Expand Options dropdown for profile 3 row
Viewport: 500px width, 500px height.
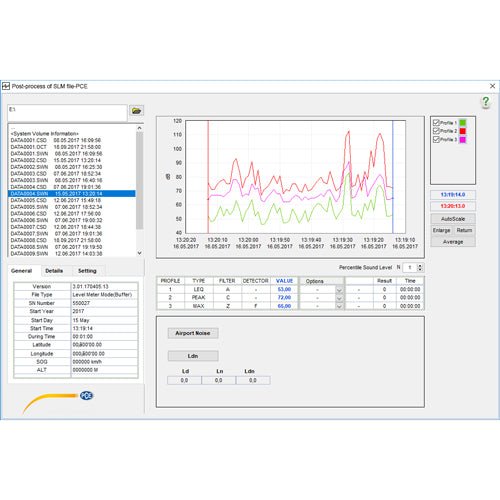[x=339, y=306]
